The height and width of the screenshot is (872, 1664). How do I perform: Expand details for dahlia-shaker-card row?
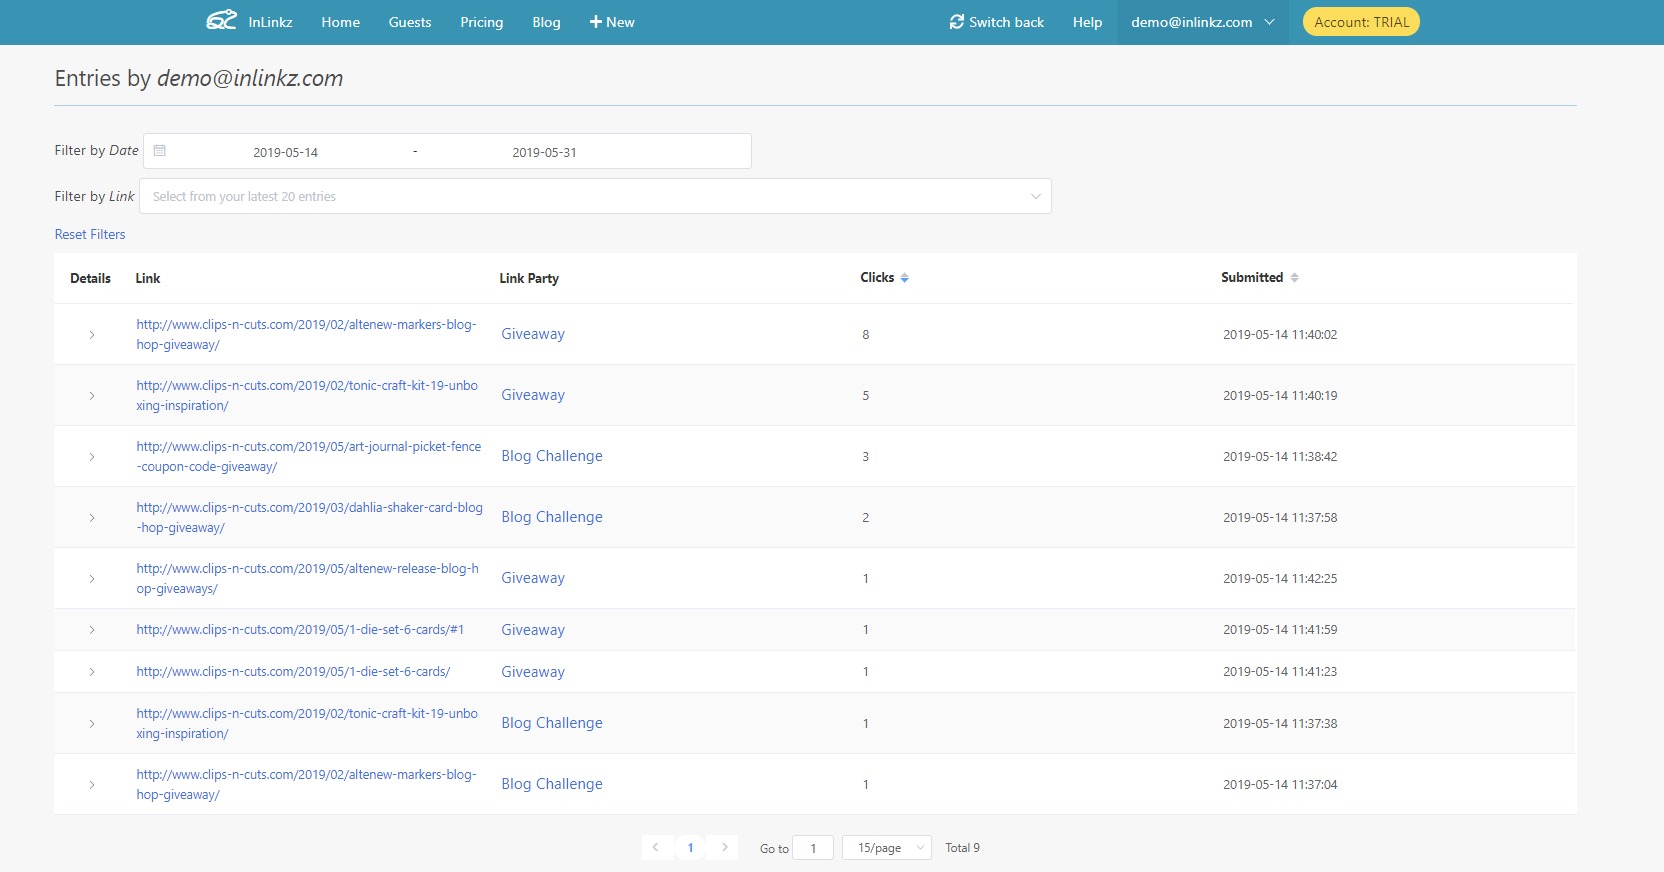[92, 518]
